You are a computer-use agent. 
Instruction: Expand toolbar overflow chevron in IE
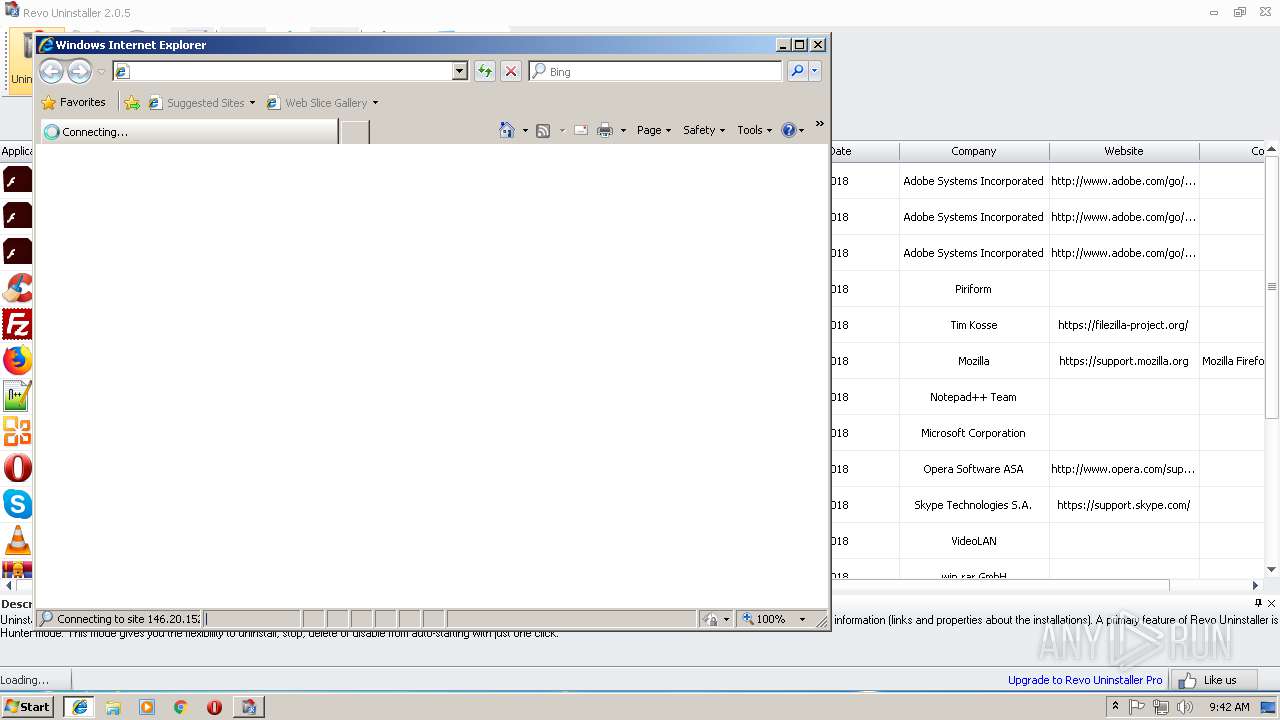pyautogui.click(x=819, y=124)
